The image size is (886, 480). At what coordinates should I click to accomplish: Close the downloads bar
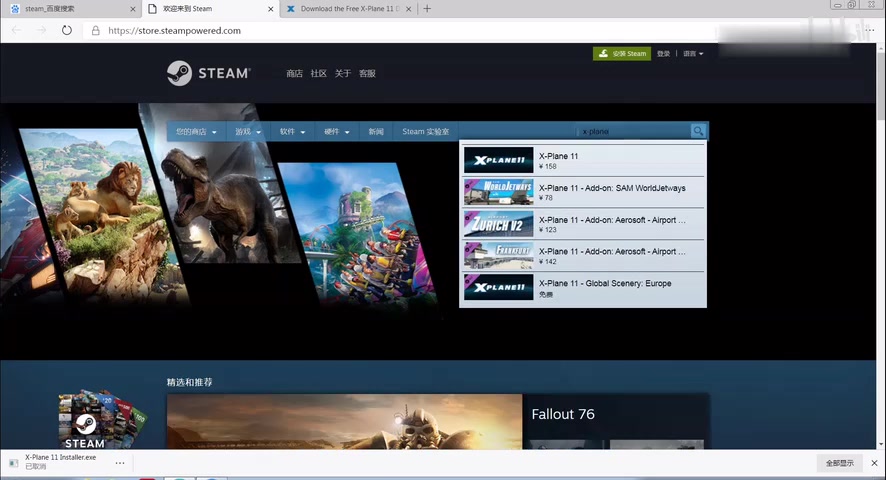click(x=874, y=463)
